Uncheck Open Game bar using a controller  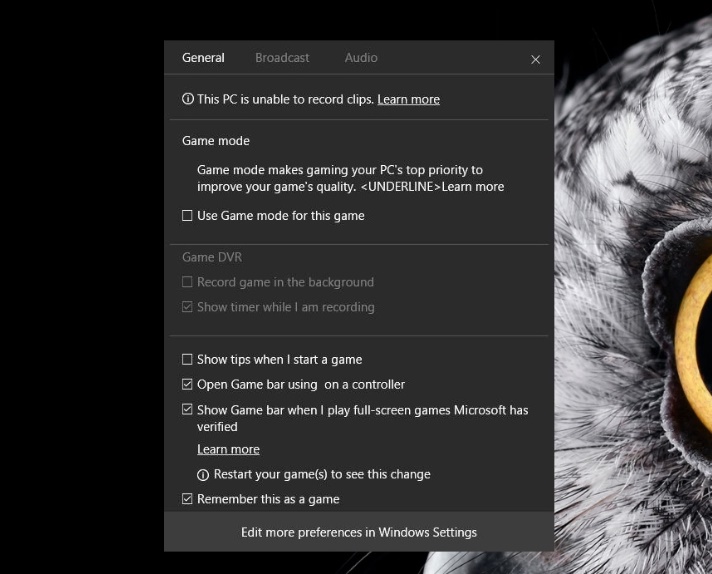click(187, 385)
